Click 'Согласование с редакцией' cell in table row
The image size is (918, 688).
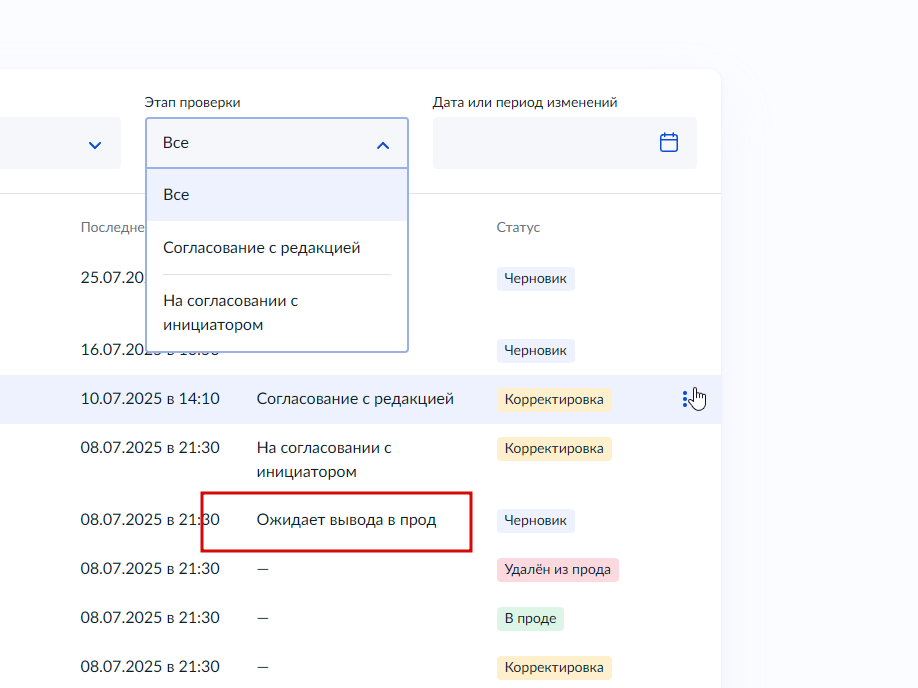pyautogui.click(x=355, y=399)
